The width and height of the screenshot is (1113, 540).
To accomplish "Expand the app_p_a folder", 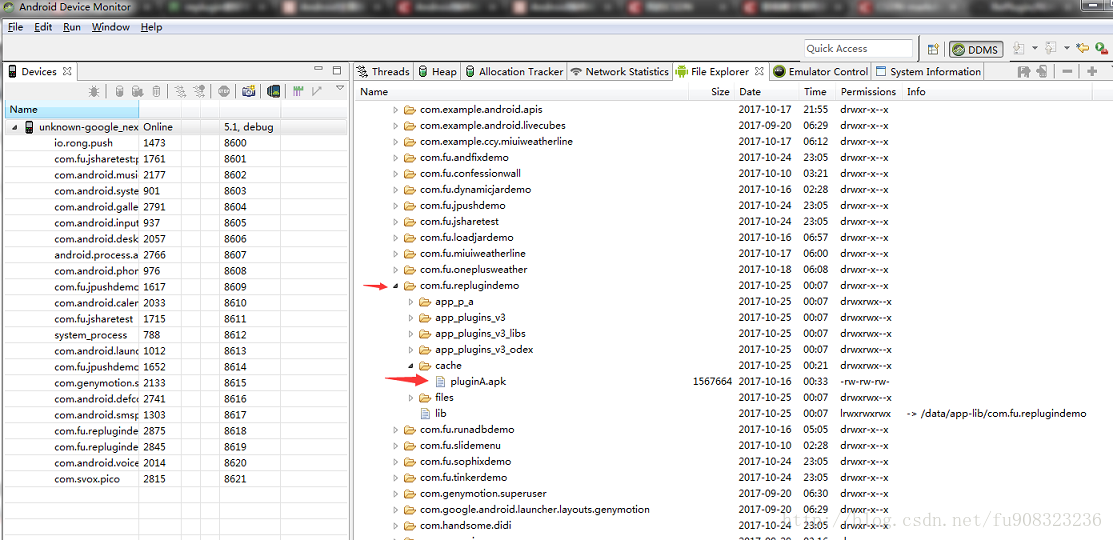I will click(411, 302).
